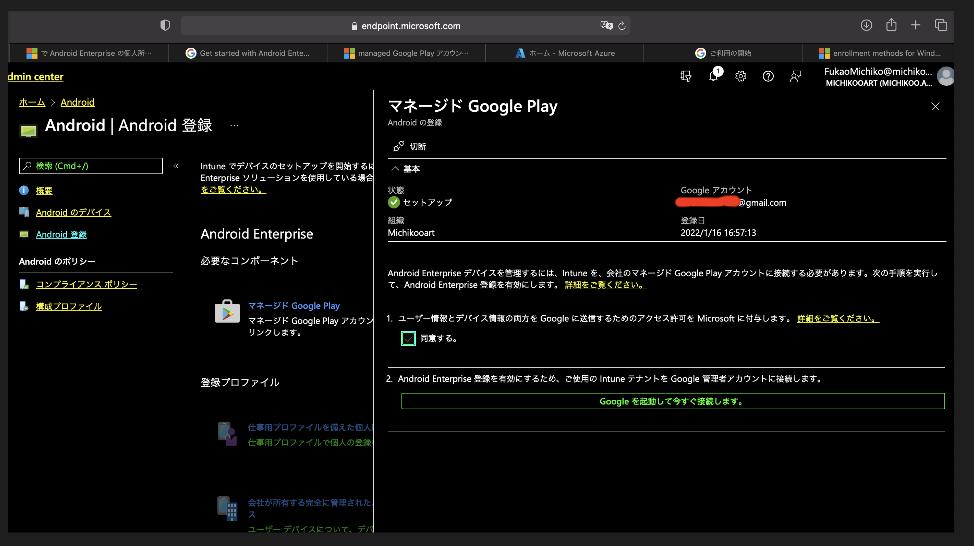Open 詳細をご覧ください link in intro paragraph
The width and height of the screenshot is (974, 546).
(605, 285)
